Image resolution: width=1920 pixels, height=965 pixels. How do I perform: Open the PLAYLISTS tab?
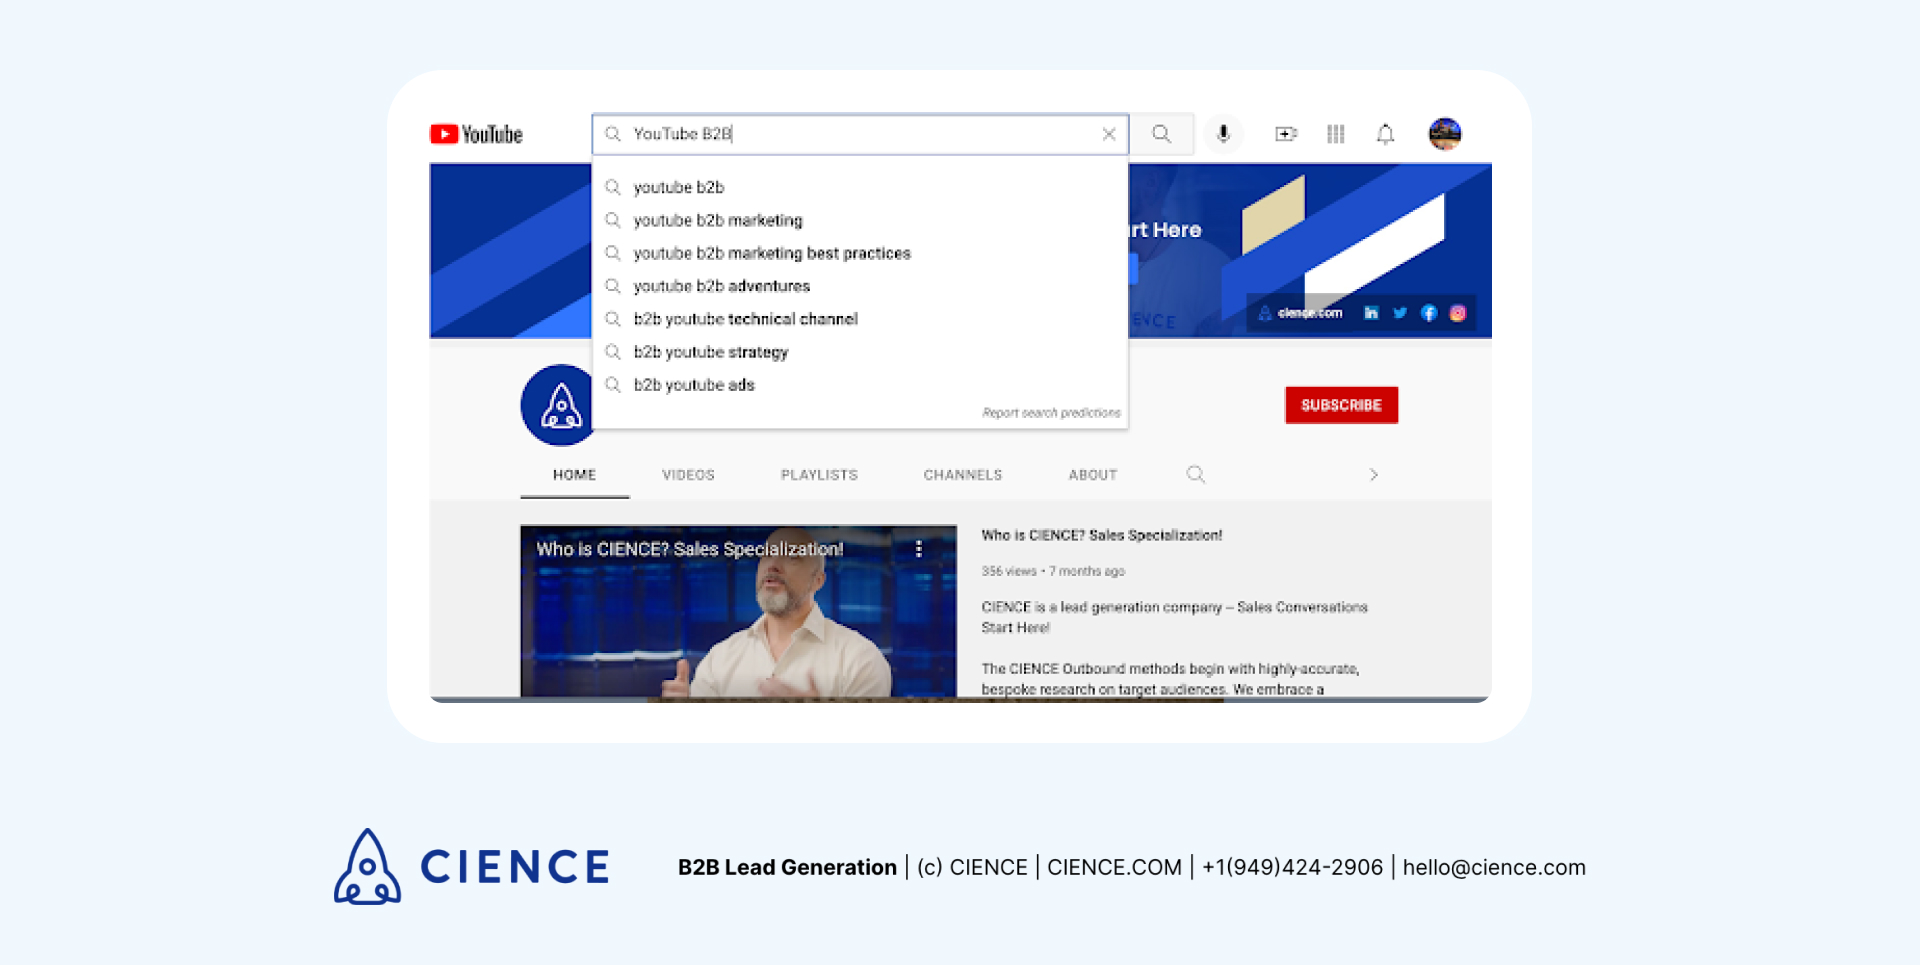coord(819,475)
